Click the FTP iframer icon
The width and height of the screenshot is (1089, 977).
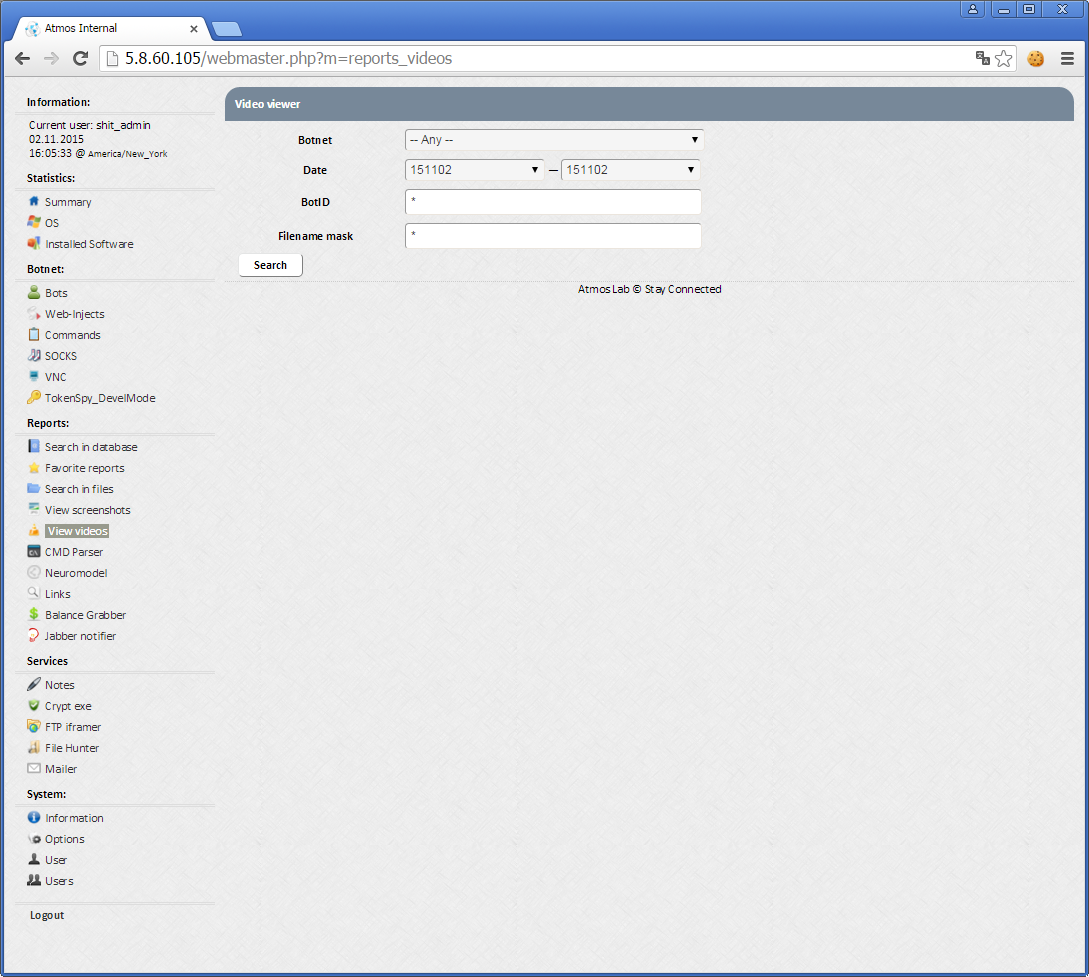point(33,726)
